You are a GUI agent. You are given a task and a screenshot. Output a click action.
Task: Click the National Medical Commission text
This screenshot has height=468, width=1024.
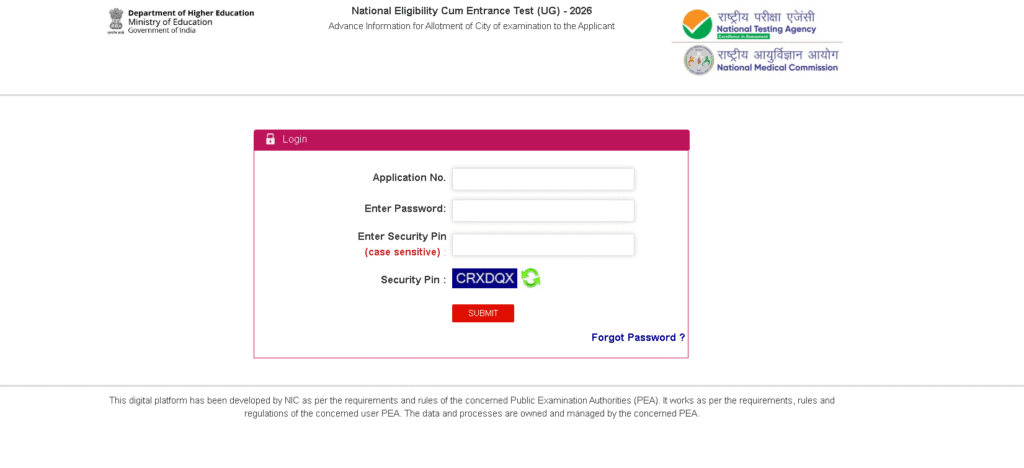pos(778,67)
